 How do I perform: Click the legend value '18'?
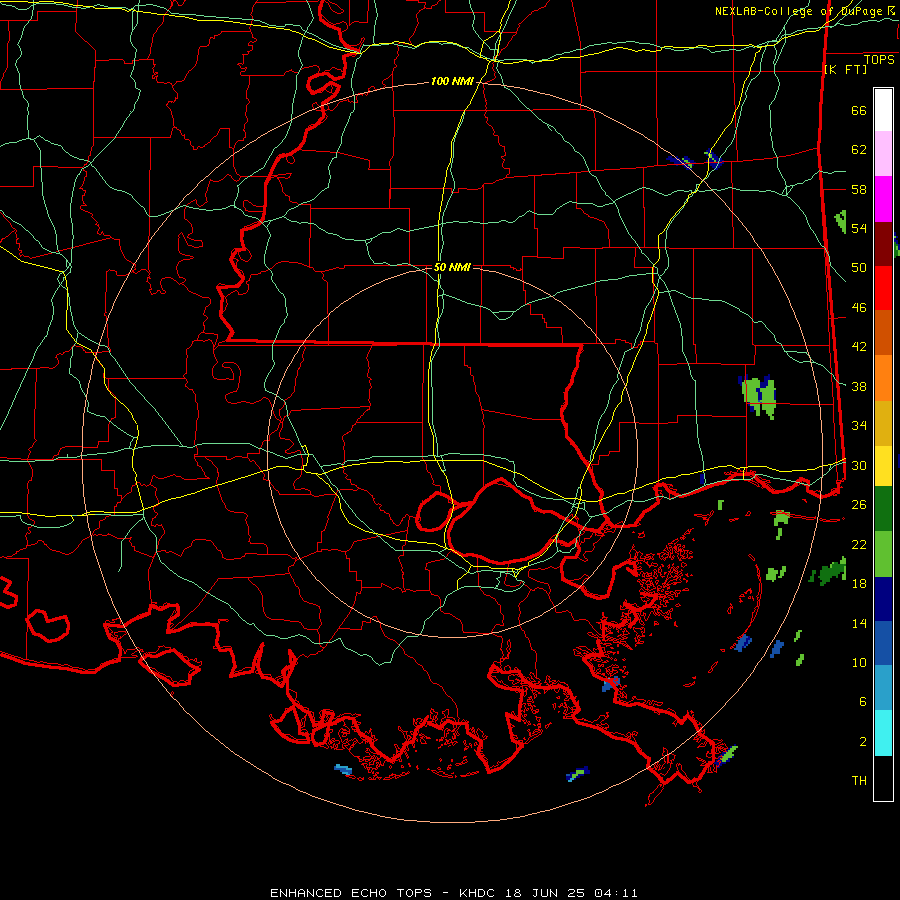point(859,584)
